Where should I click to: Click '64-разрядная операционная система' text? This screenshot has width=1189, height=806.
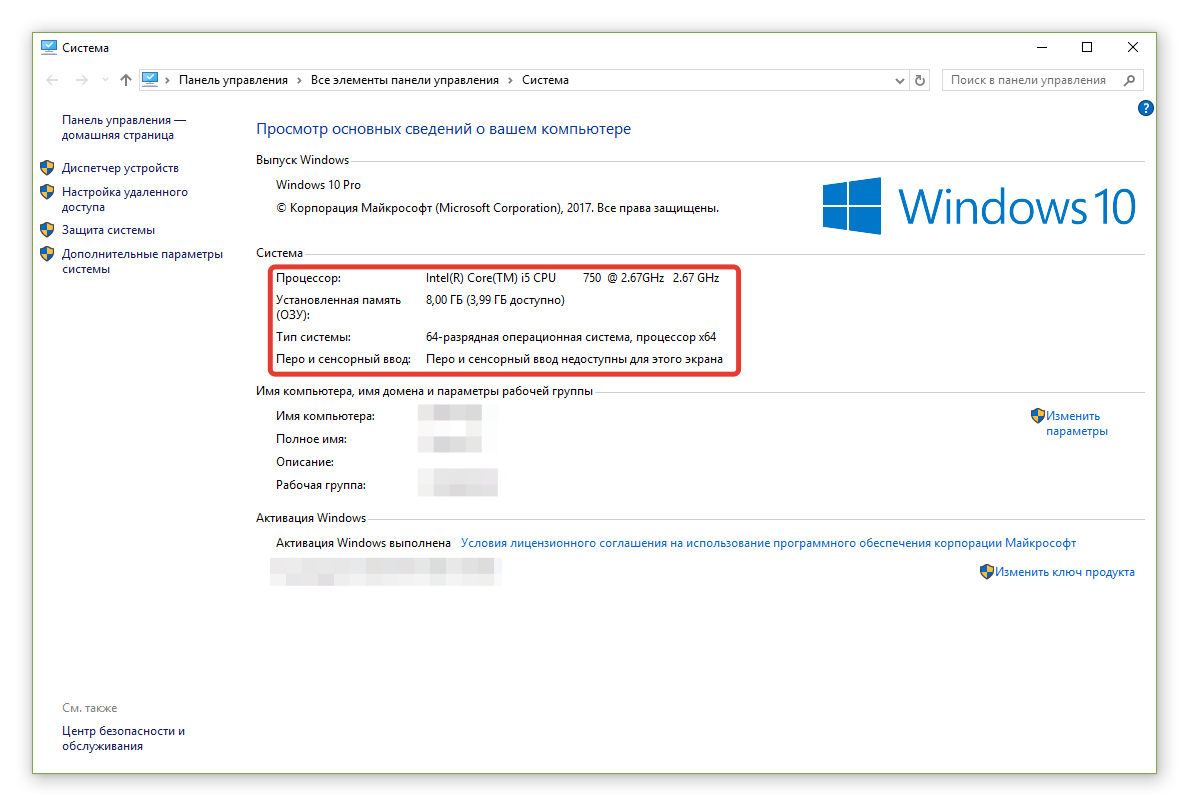[x=528, y=337]
